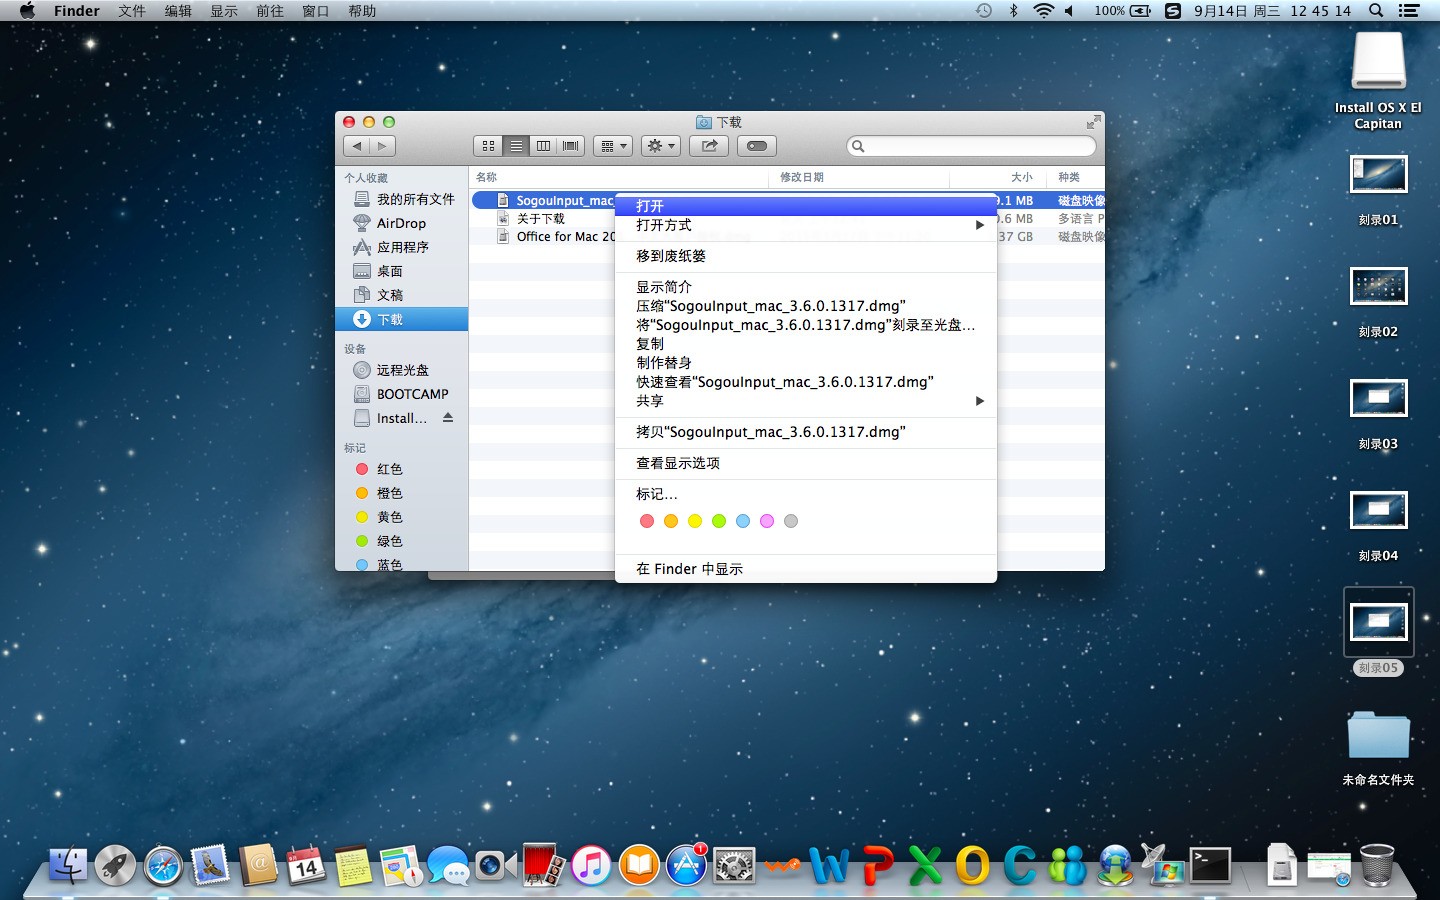Screen dimensions: 1440x900
Task: Switch Finder to icon view
Action: [x=488, y=146]
